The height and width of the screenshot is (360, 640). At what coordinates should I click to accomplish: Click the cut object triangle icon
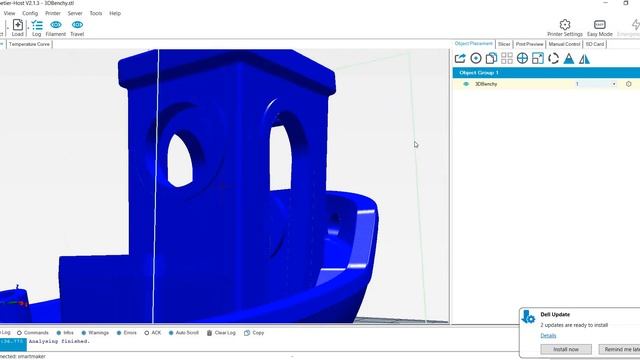569,58
